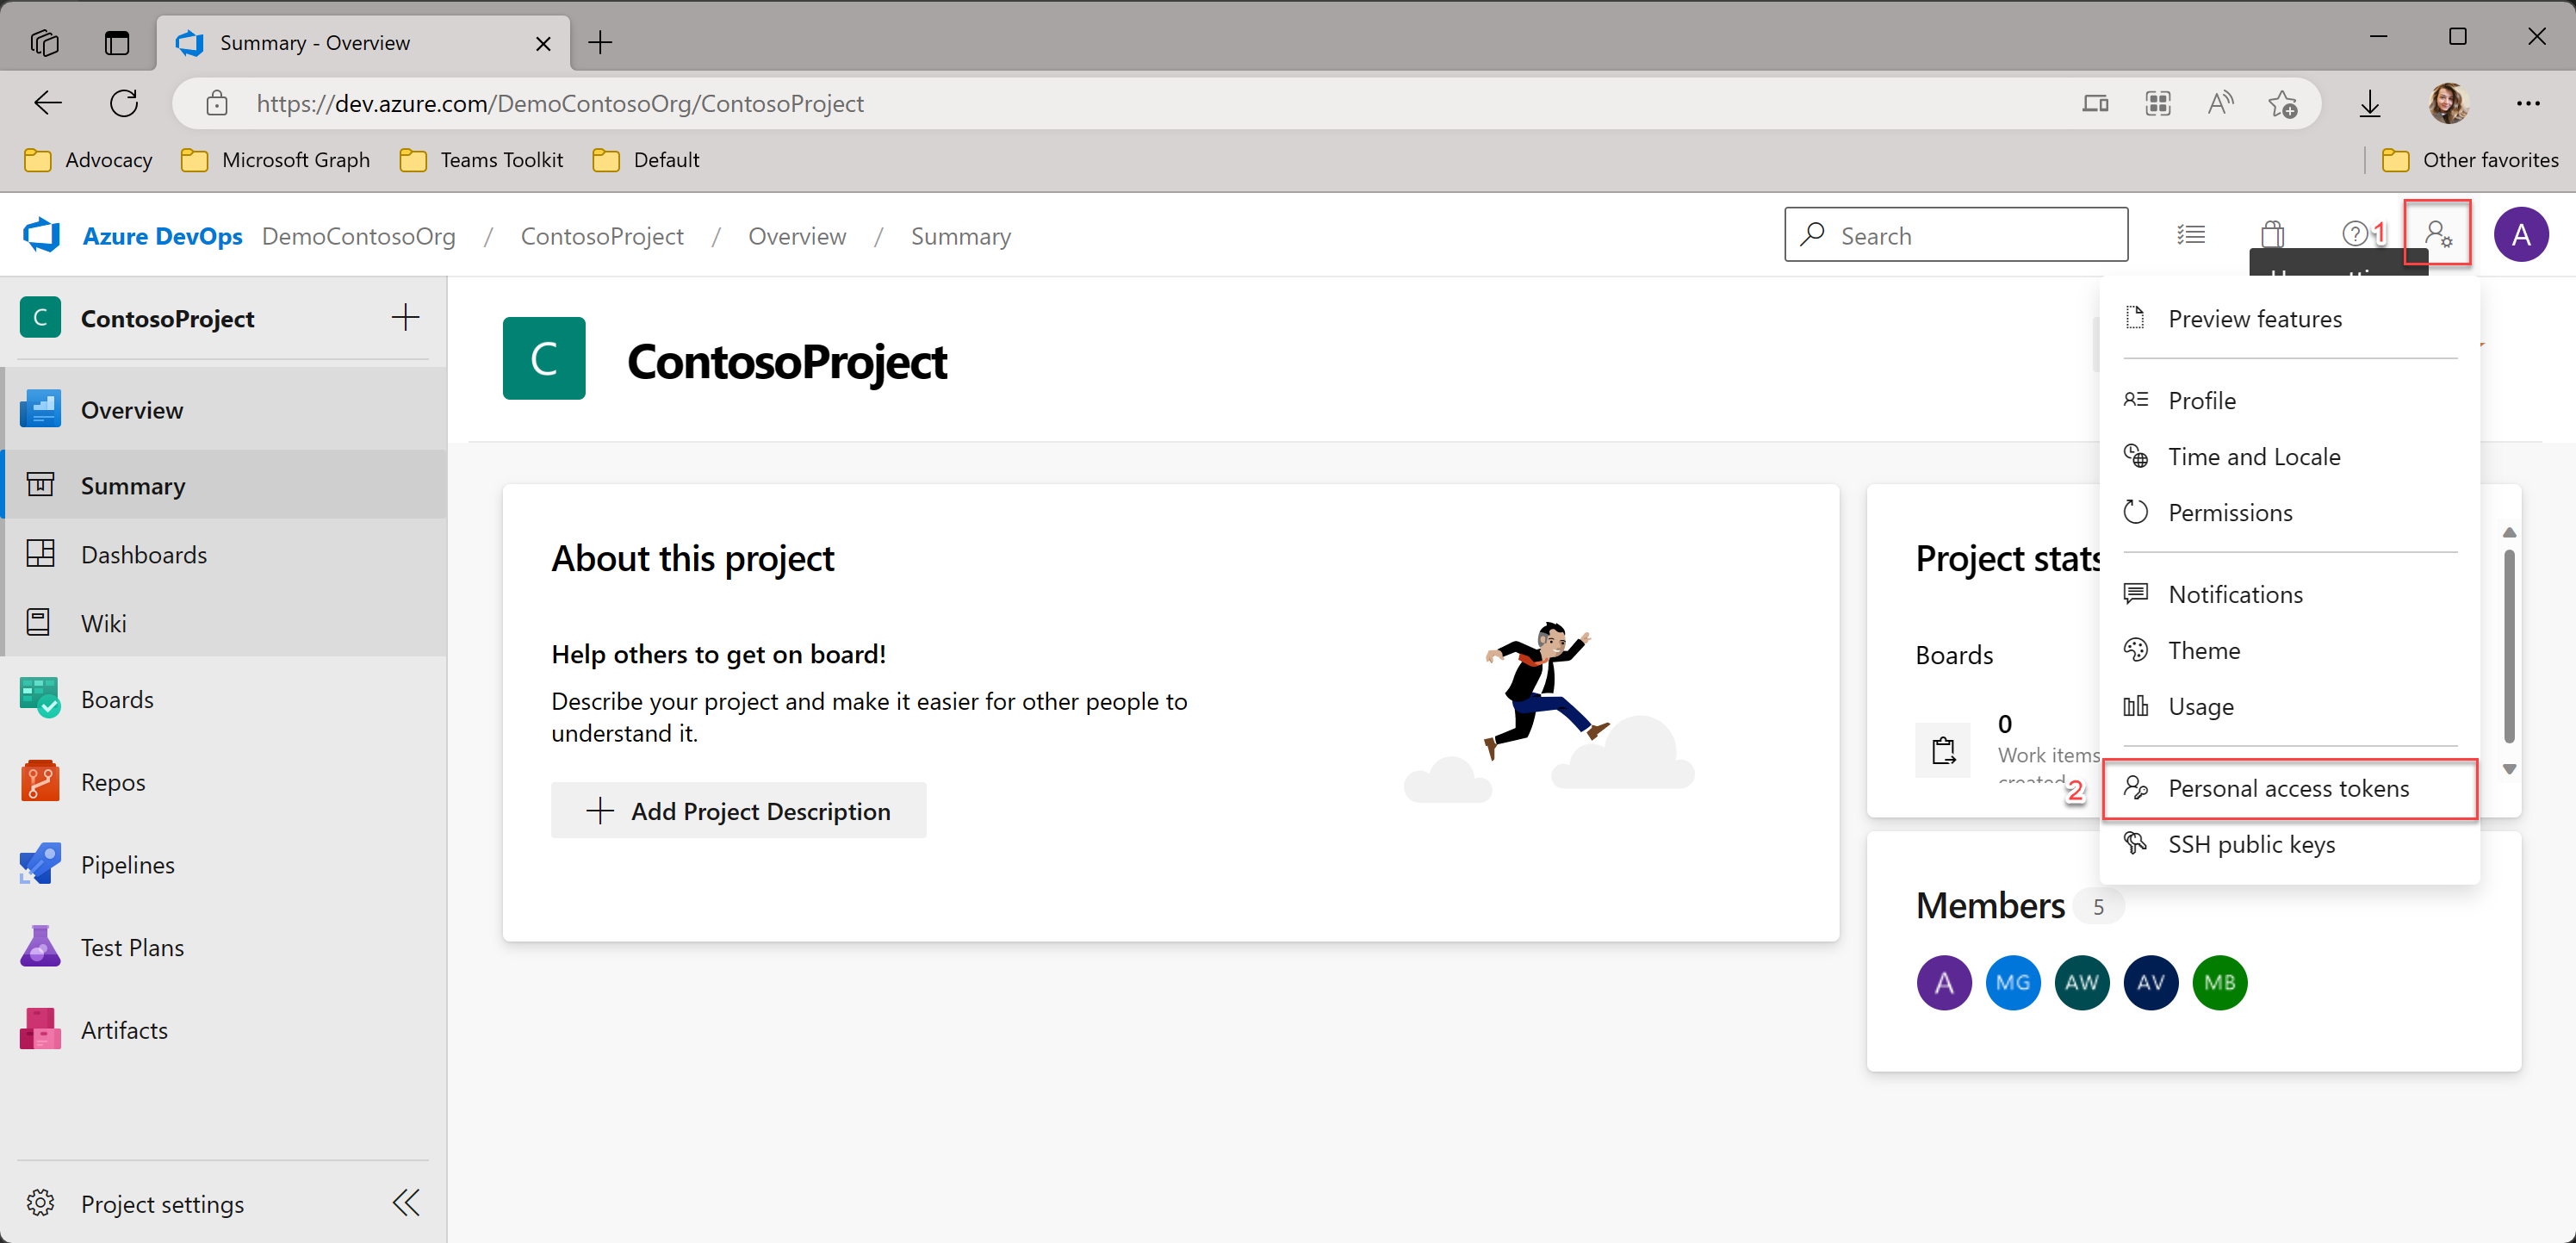Collapse the sidebar with double chevron
2576x1243 pixels.
coord(406,1203)
